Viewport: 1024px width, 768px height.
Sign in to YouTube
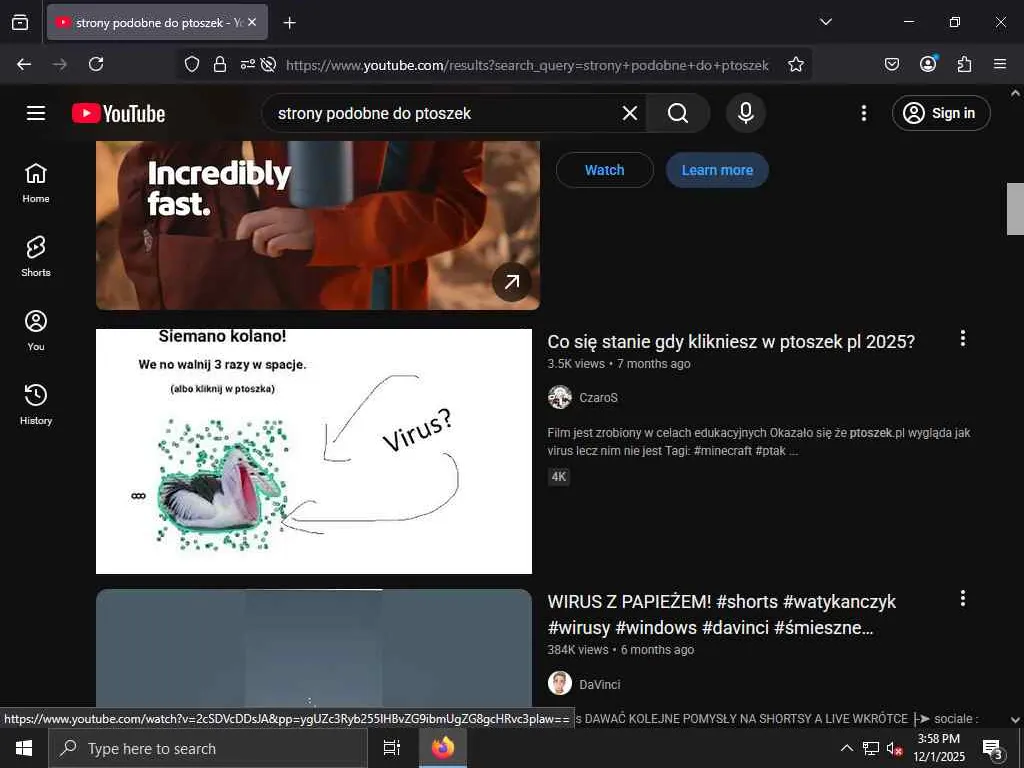point(941,113)
